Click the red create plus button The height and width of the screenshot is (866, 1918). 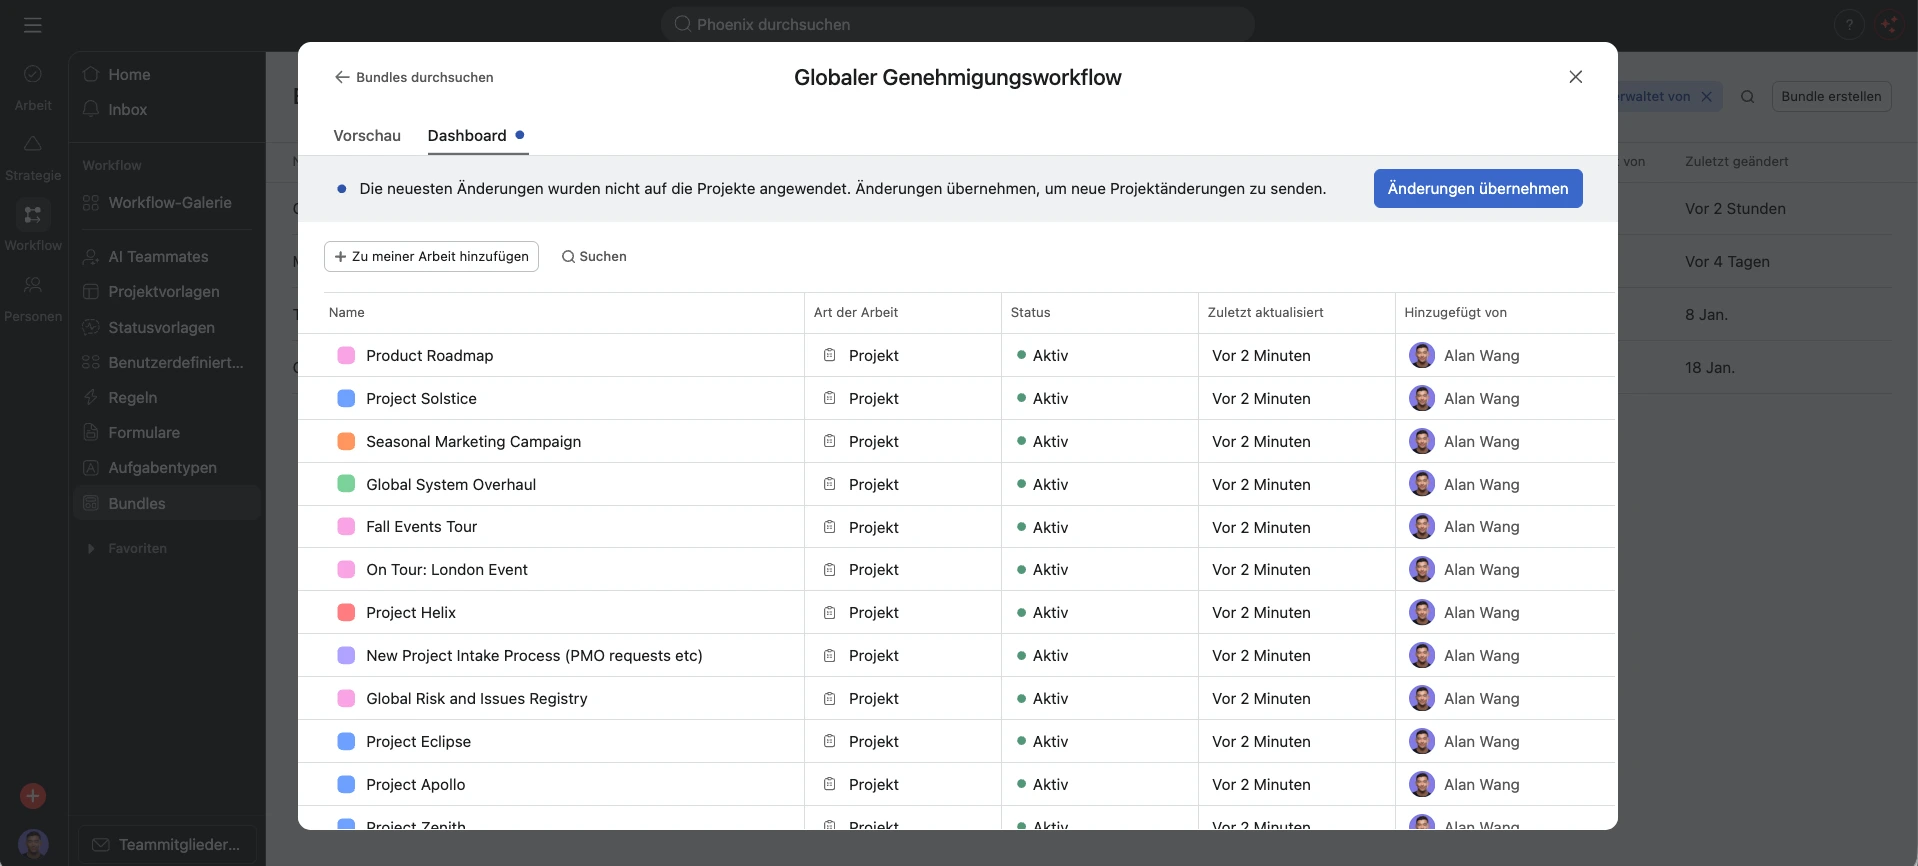33,796
